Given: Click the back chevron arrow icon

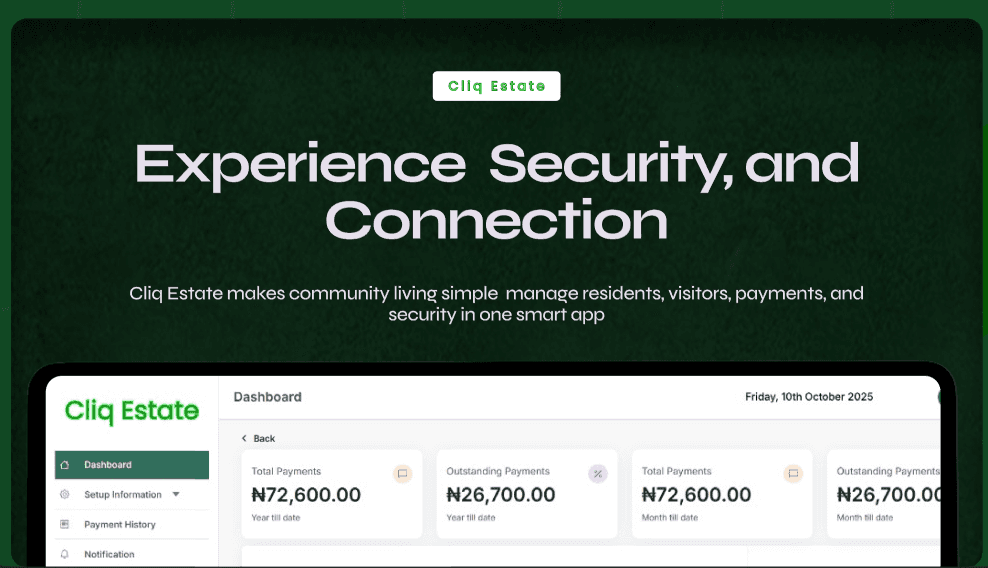Looking at the screenshot, I should [244, 438].
